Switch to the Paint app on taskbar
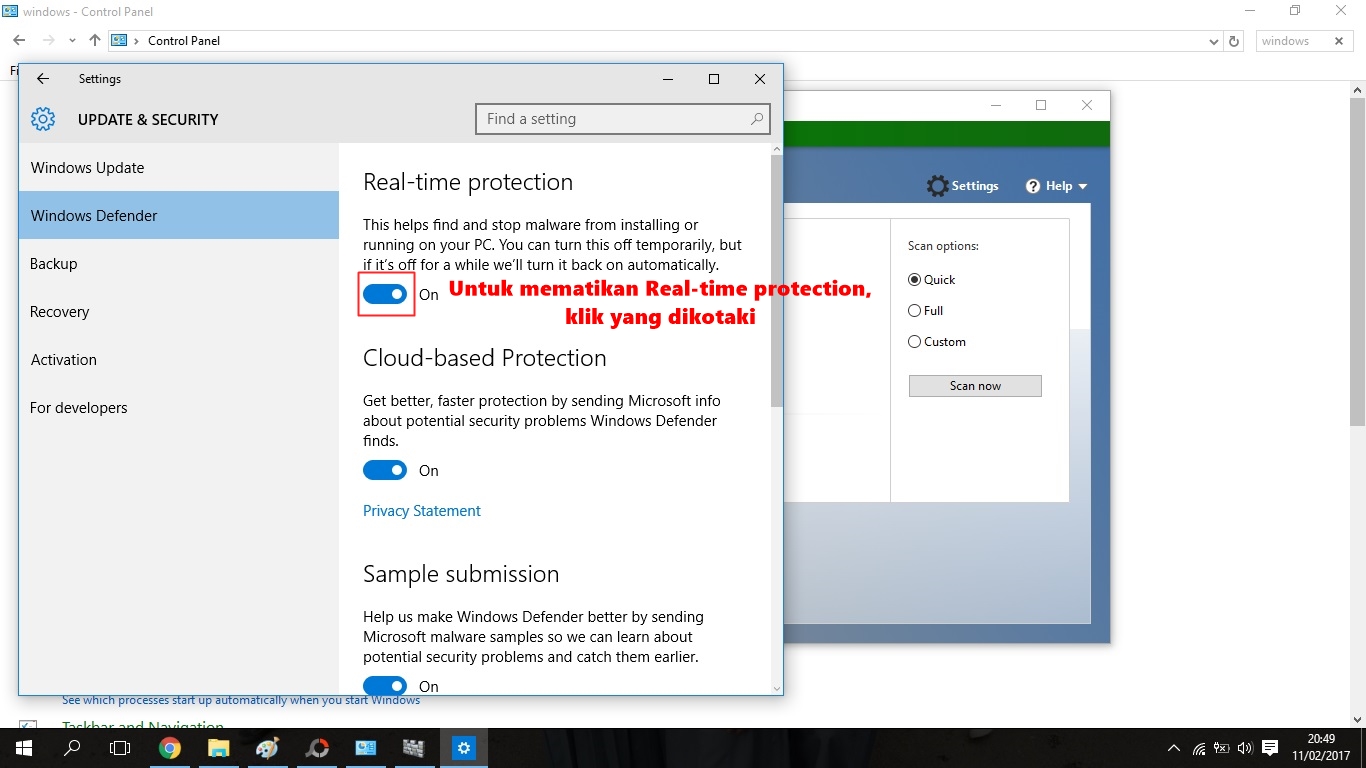Viewport: 1366px width, 768px height. click(x=267, y=748)
